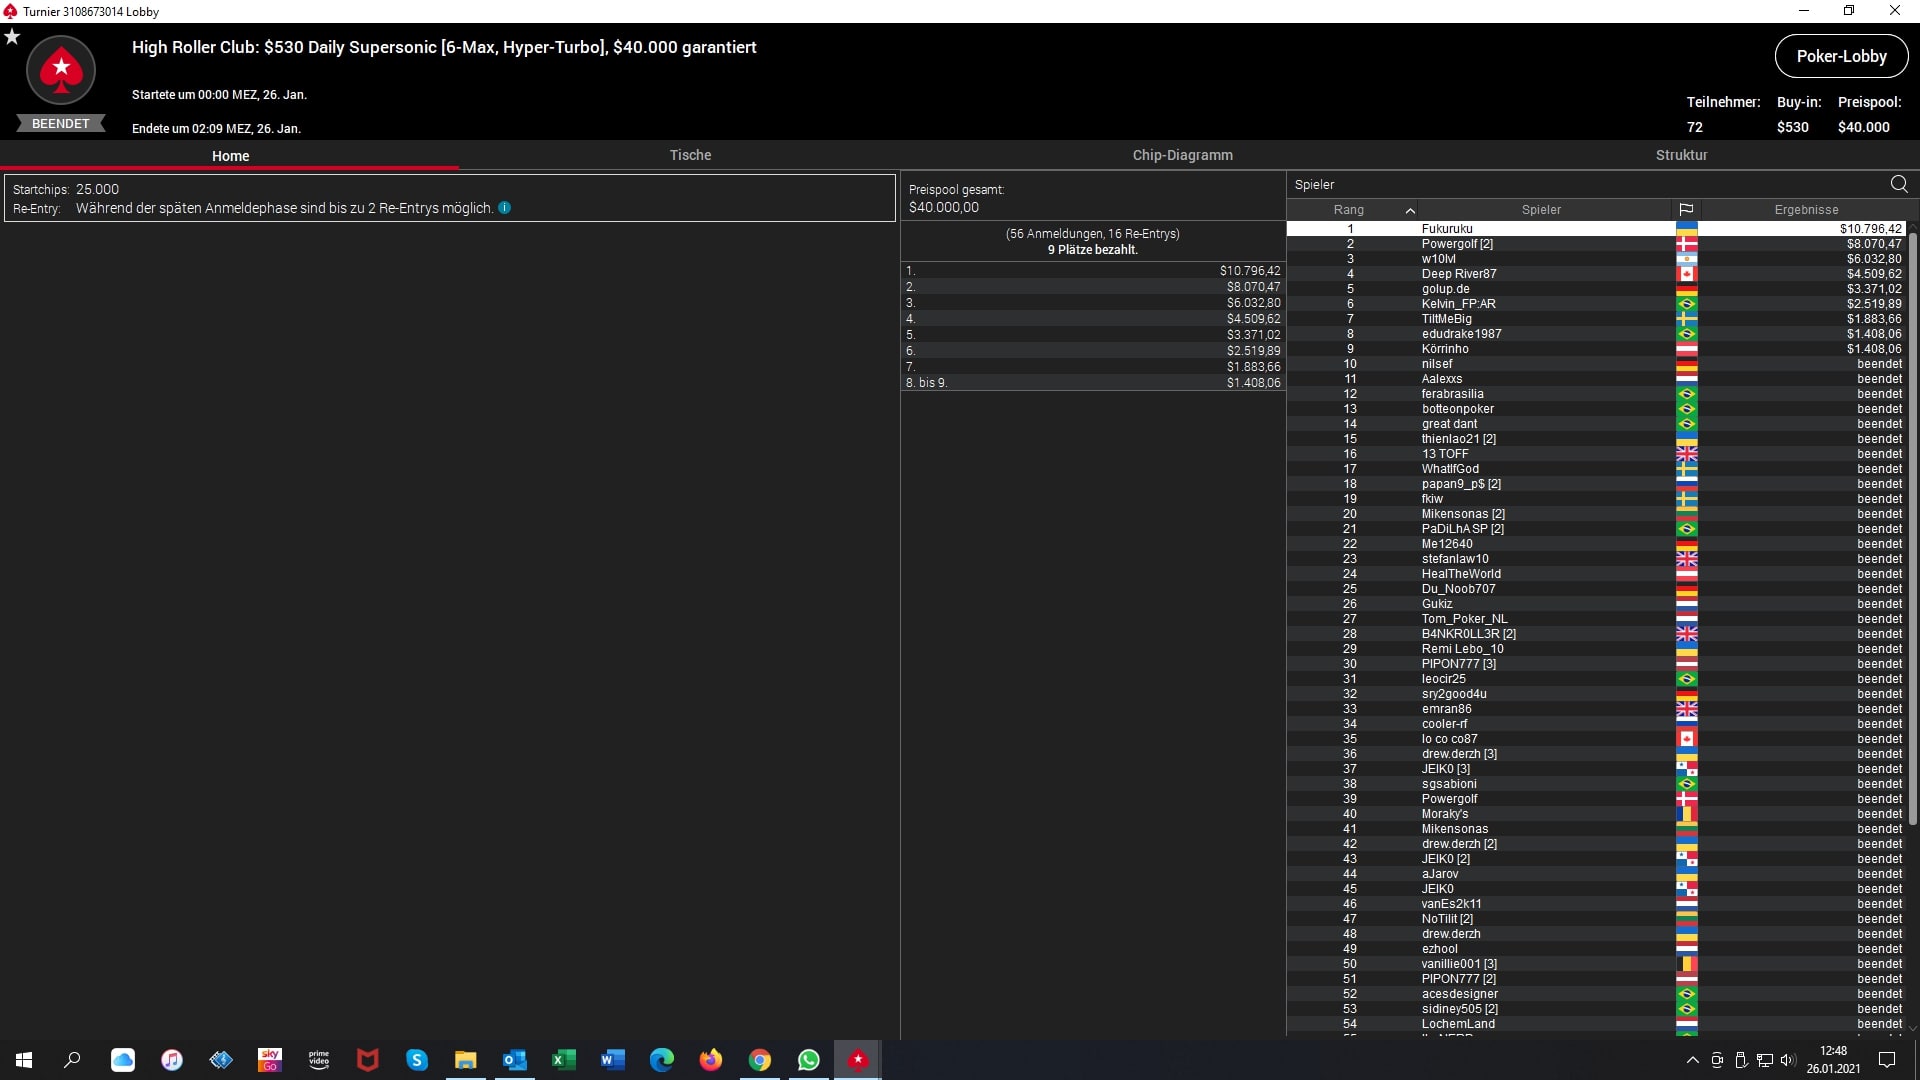
Task: Switch to the Struktur tab
Action: pos(1681,155)
